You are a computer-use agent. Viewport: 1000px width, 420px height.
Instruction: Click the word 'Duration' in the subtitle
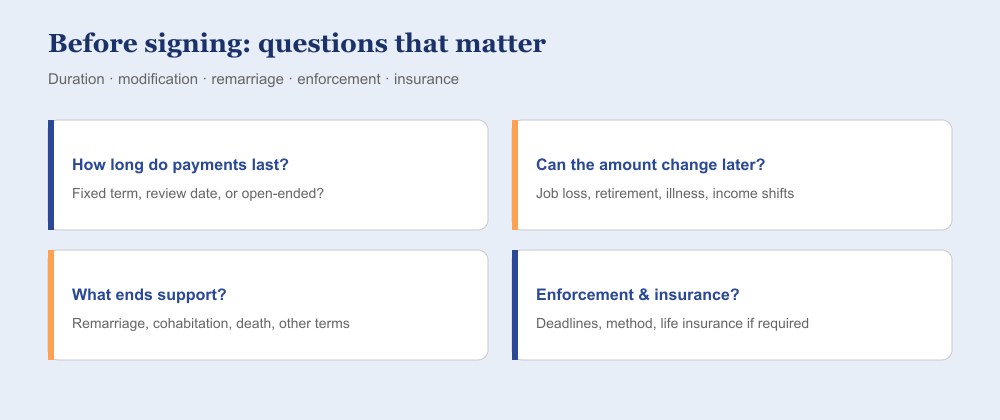click(77, 80)
